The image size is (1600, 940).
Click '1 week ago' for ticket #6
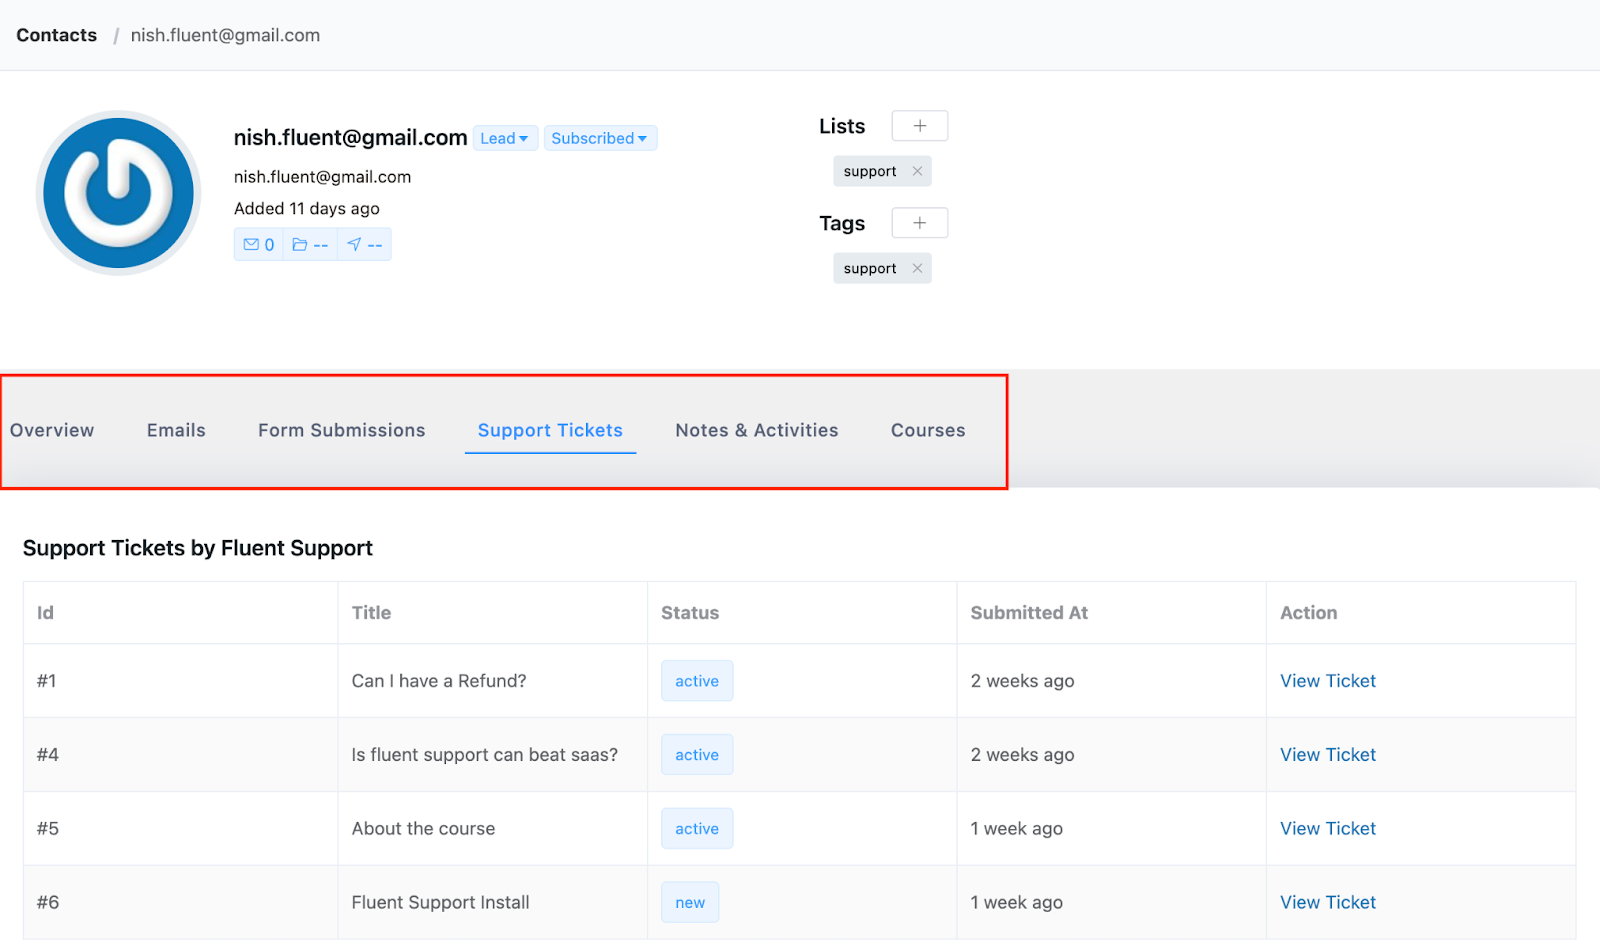pos(1016,903)
